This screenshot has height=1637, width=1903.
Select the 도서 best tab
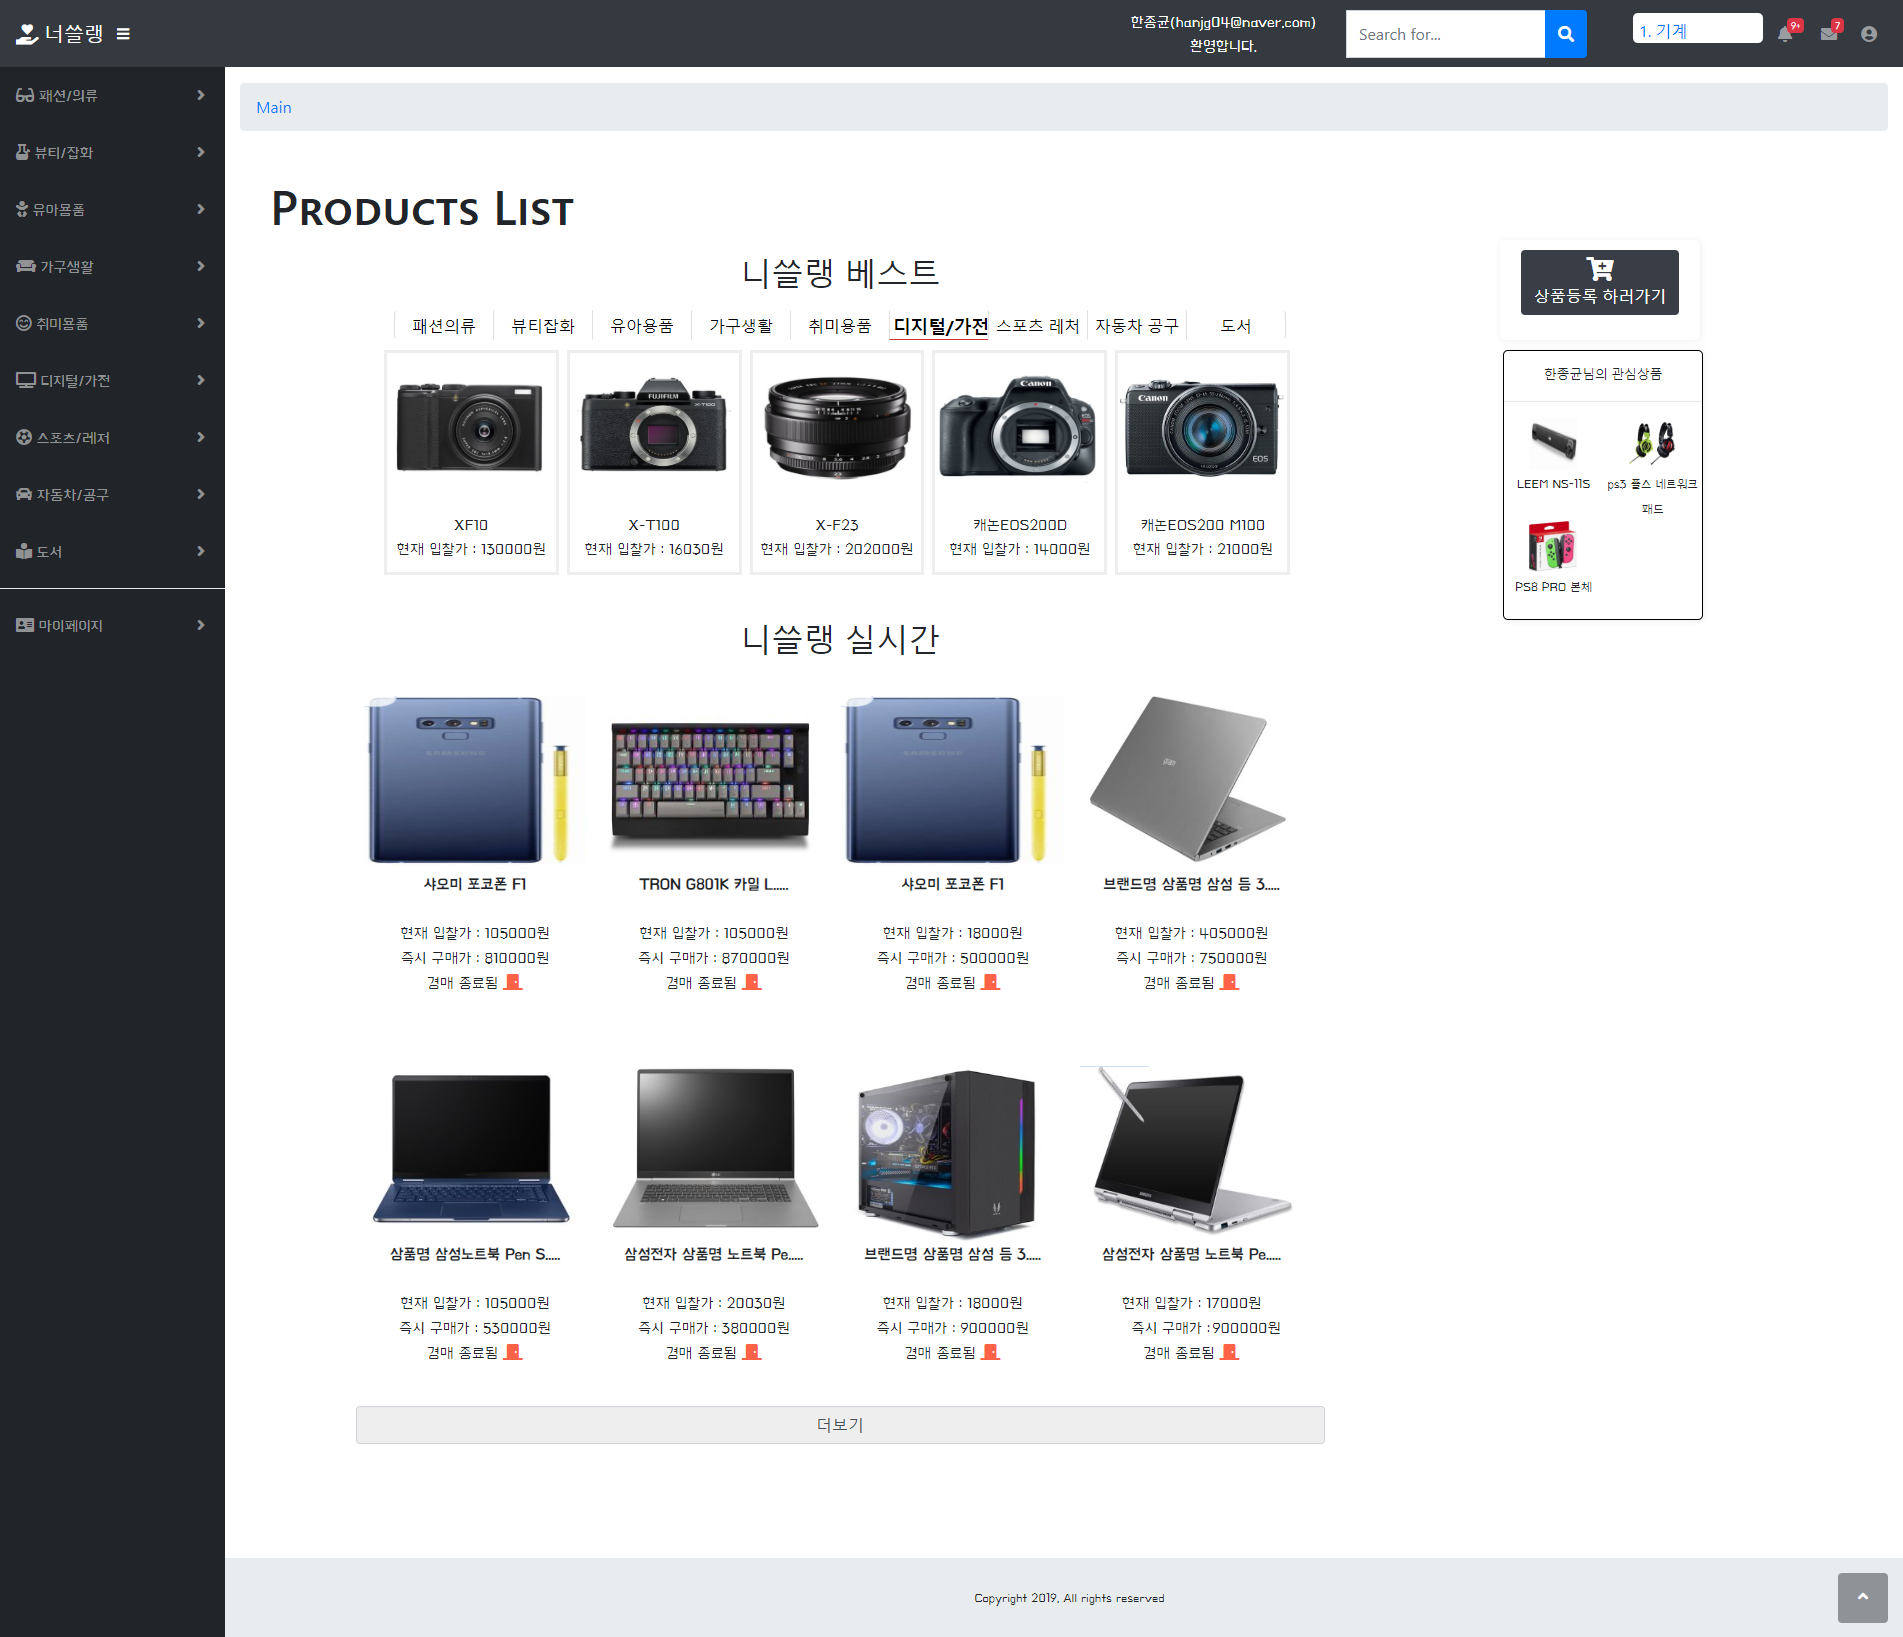(x=1236, y=326)
